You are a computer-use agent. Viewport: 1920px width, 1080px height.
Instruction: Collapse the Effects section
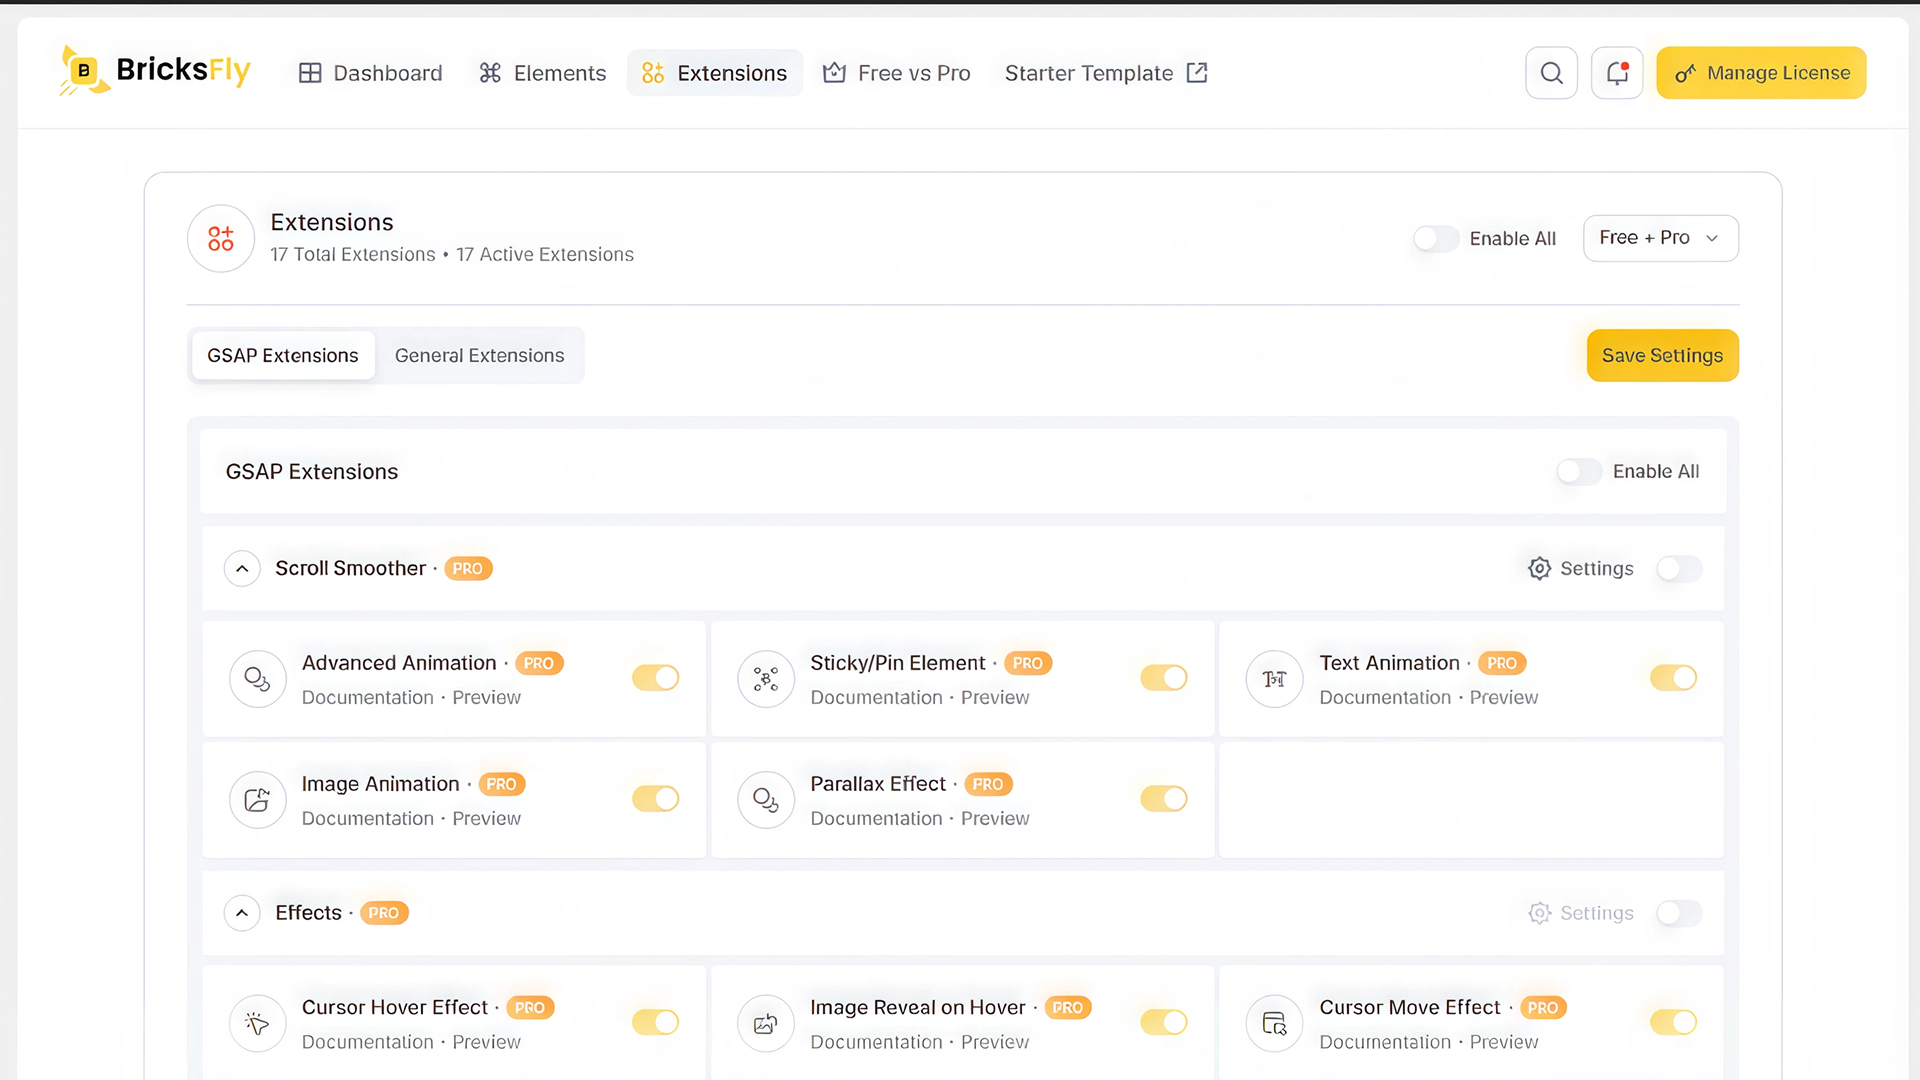(242, 913)
